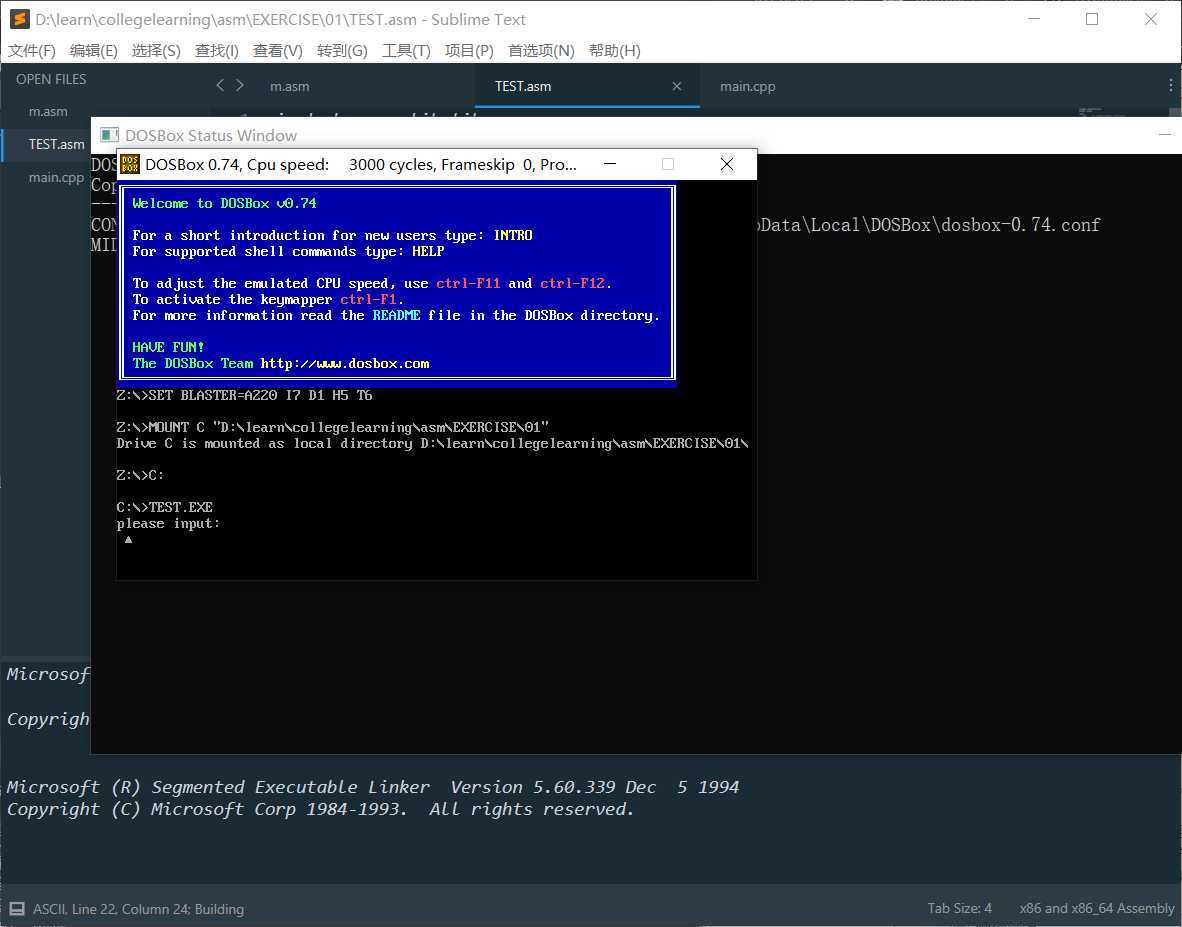1182x927 pixels.
Task: Click the red ctrl-F12 shortcut text
Action: point(573,283)
